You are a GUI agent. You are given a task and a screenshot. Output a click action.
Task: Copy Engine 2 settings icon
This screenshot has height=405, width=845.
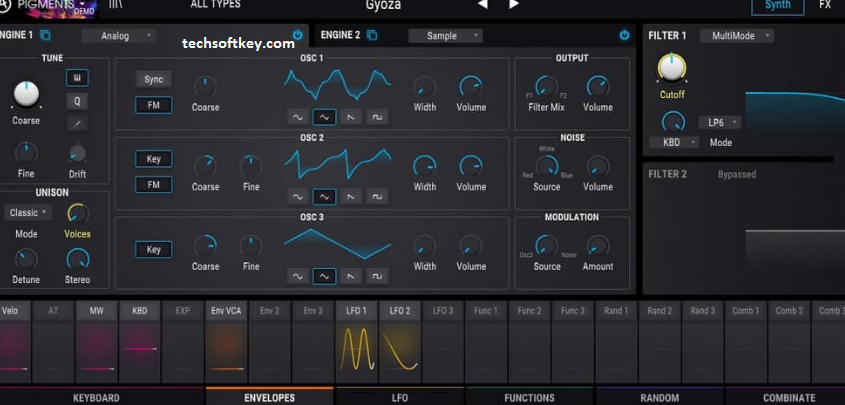point(372,36)
